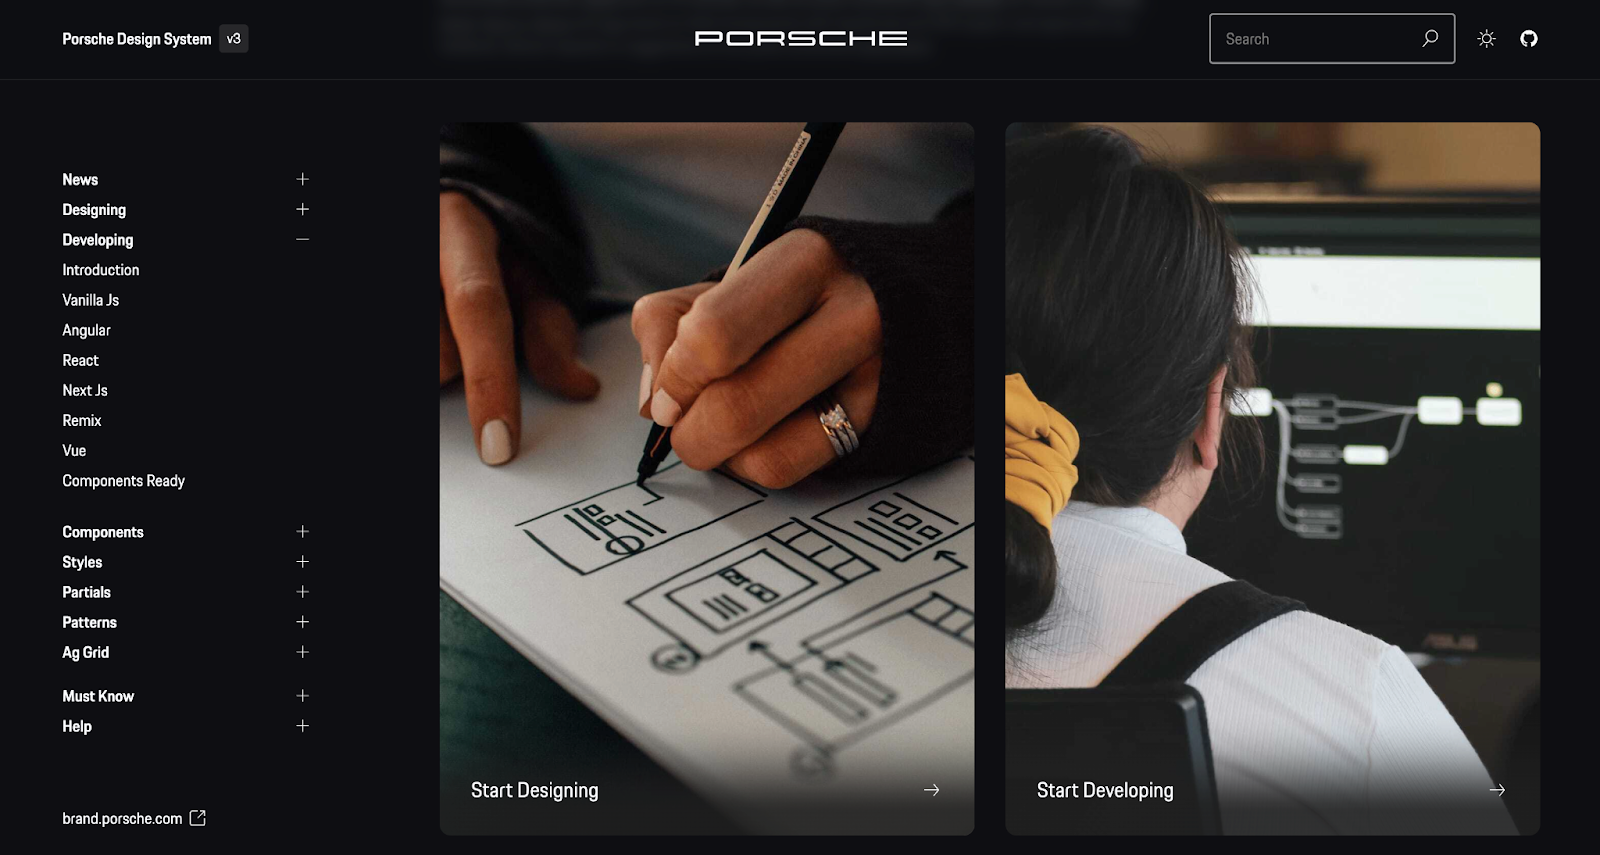Click the arrow on Start Designing card
This screenshot has height=855, width=1600.
931,790
